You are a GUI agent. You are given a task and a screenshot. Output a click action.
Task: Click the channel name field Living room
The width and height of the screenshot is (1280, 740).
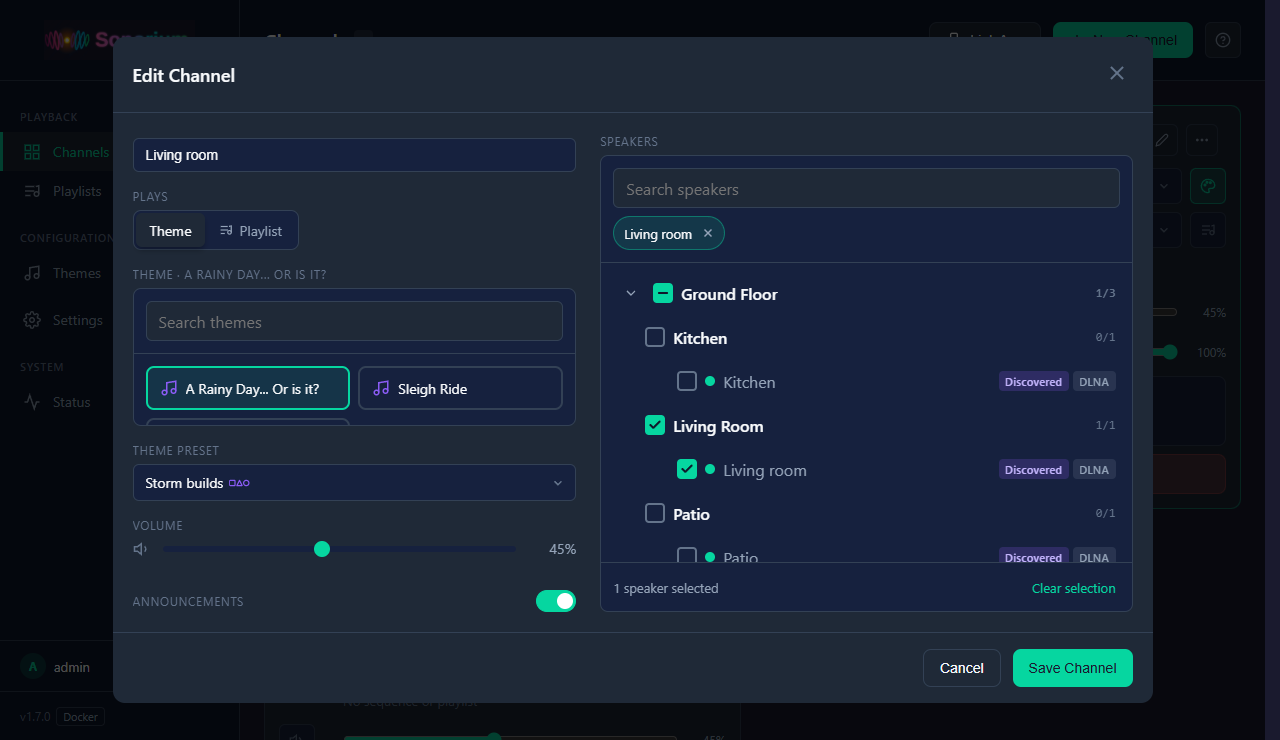pyautogui.click(x=354, y=155)
